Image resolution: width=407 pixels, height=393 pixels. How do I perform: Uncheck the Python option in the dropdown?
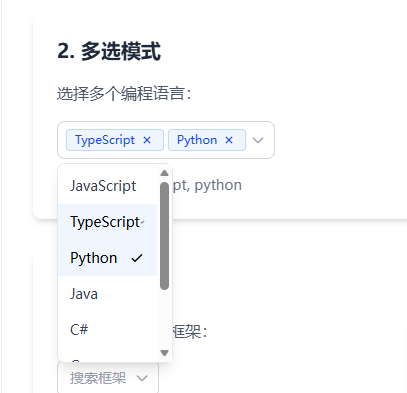click(107, 258)
